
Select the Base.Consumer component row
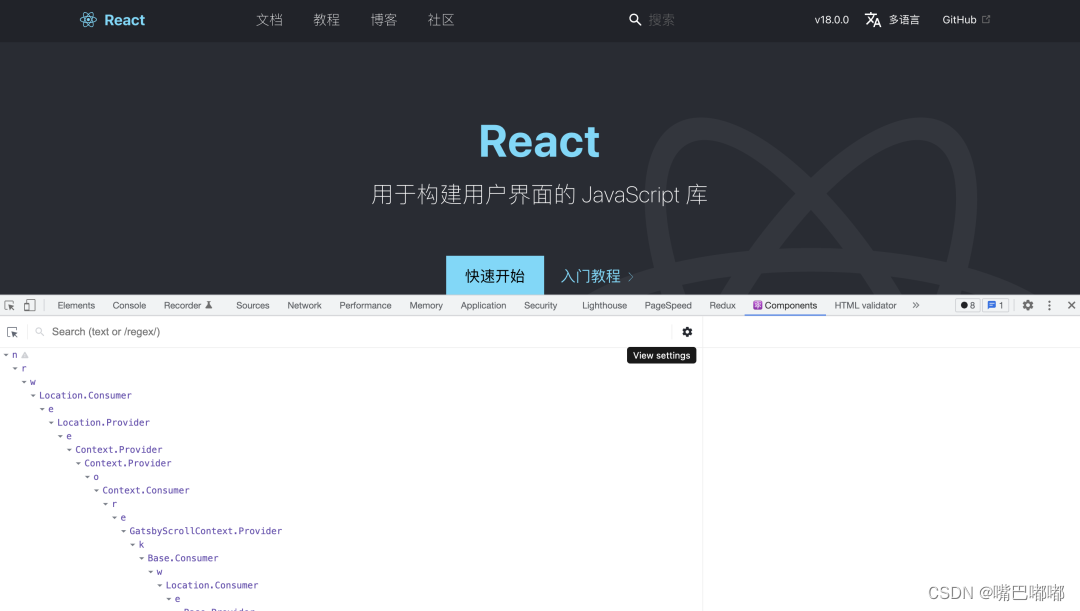183,558
